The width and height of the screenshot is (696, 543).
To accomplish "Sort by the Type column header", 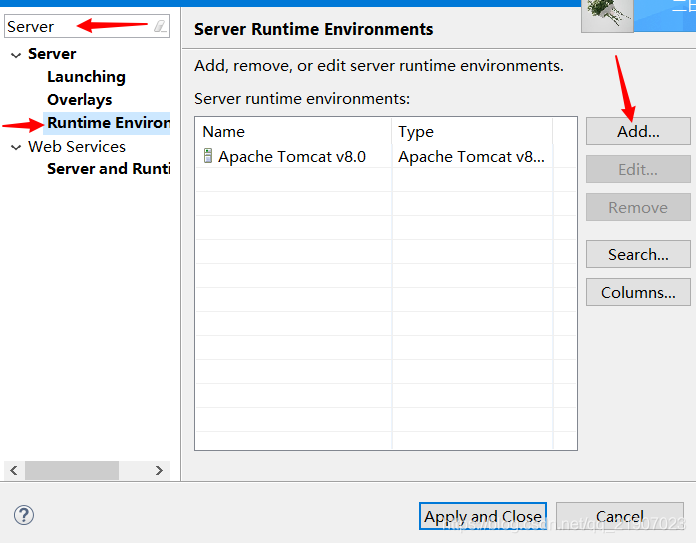I will 472,131.
